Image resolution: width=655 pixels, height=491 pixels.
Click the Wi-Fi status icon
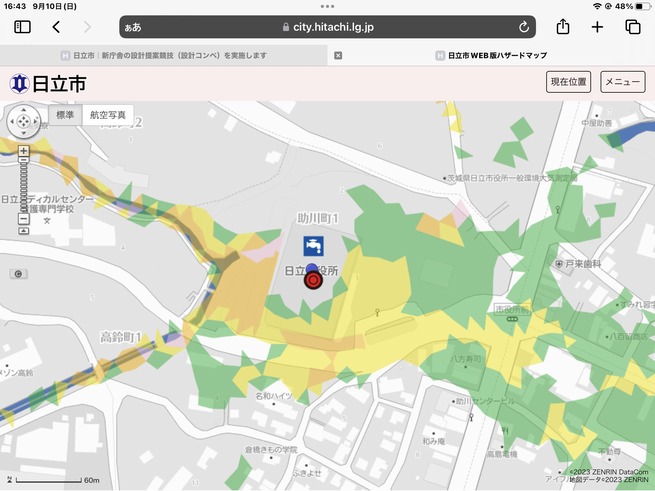coord(597,6)
